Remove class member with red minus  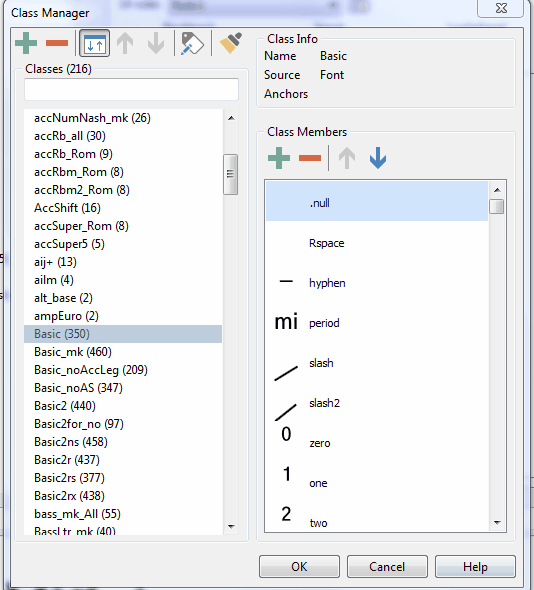(x=310, y=158)
